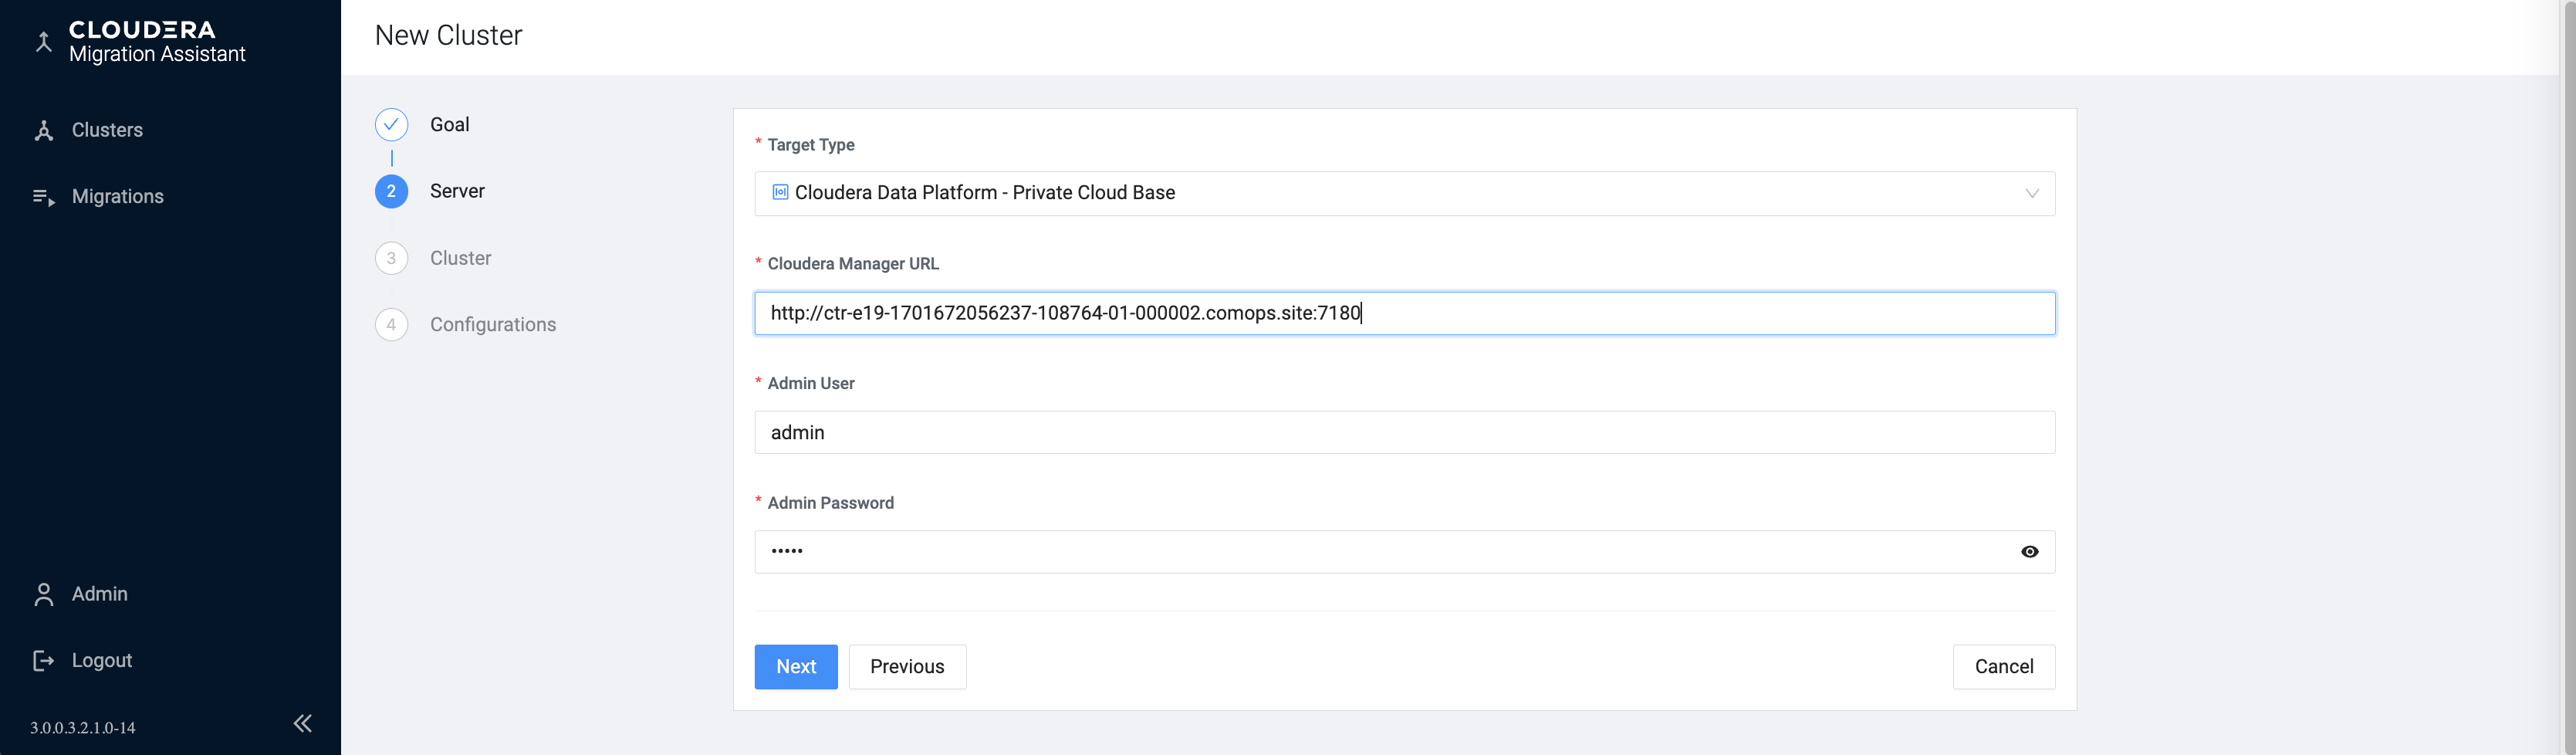Open the Clusters menu item

pyautogui.click(x=107, y=131)
